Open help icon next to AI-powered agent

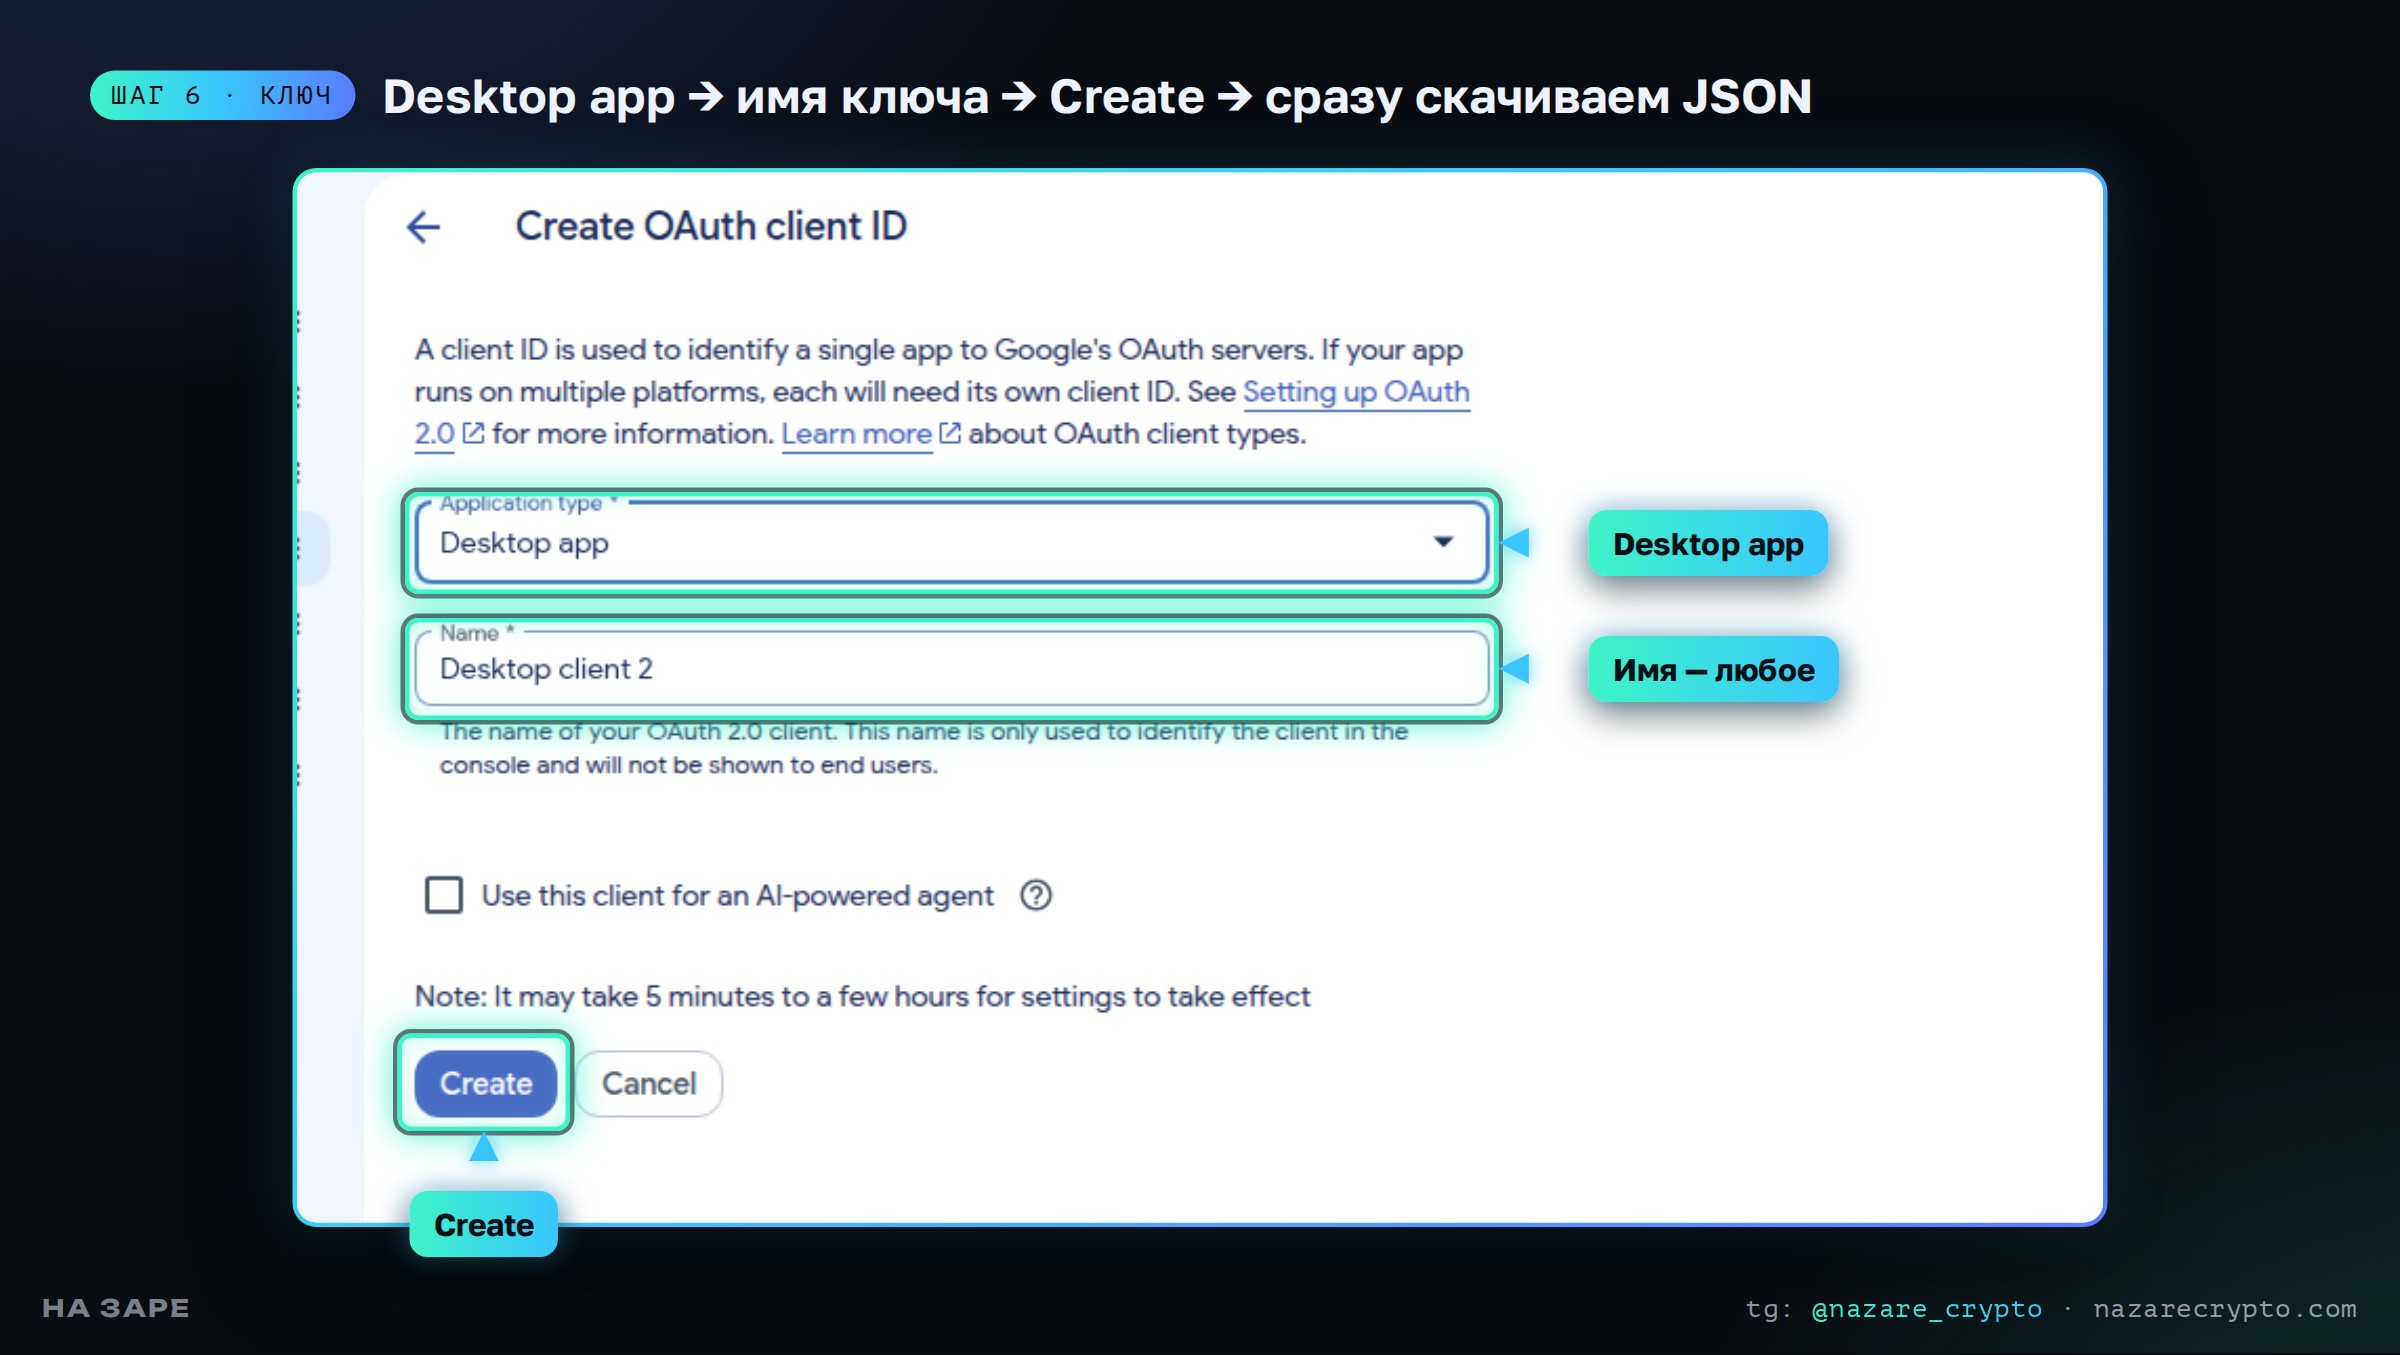click(1036, 895)
